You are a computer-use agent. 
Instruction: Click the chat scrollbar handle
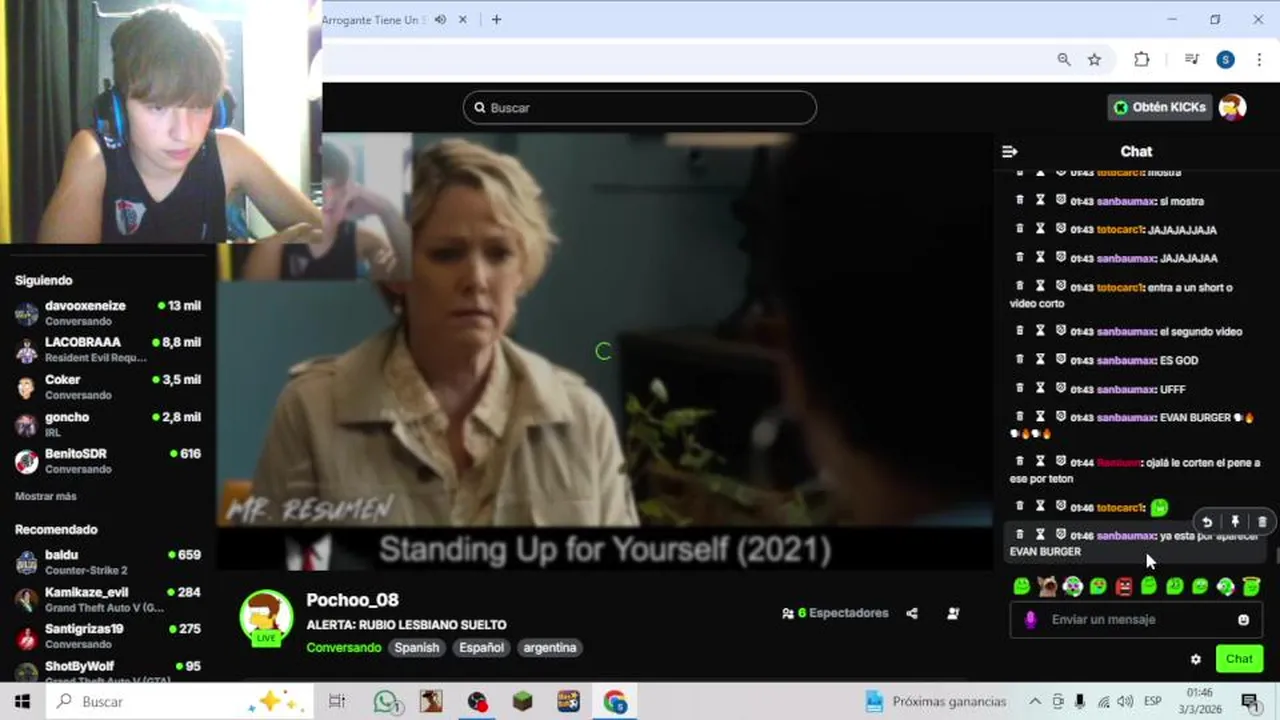click(1276, 555)
